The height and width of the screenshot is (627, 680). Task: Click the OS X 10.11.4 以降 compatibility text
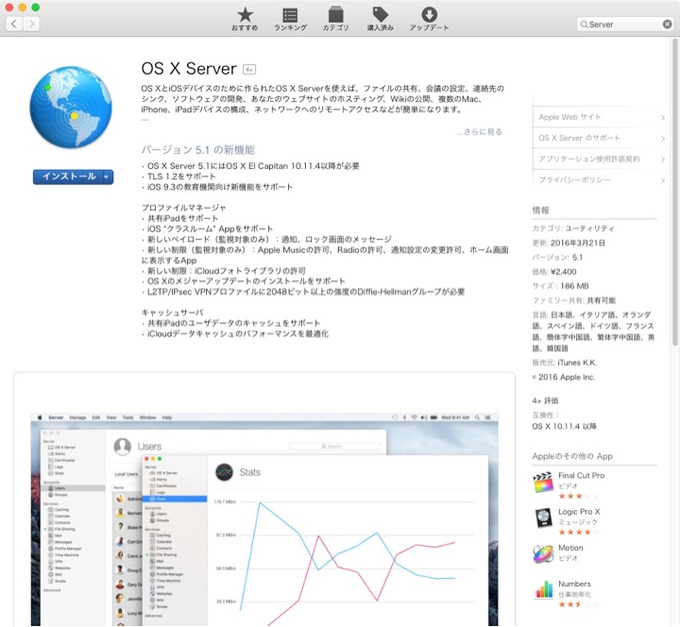[564, 426]
